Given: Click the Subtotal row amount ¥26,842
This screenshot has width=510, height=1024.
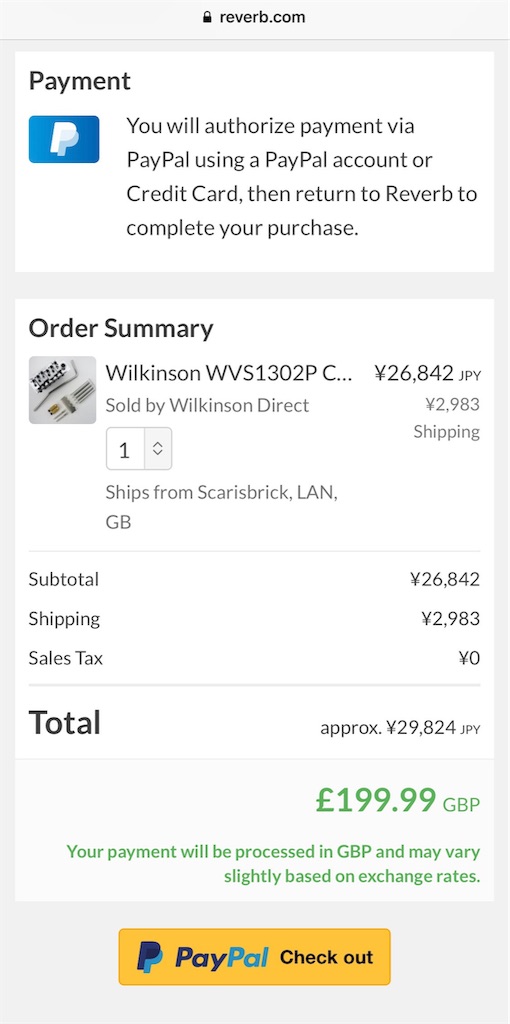Looking at the screenshot, I should [445, 579].
